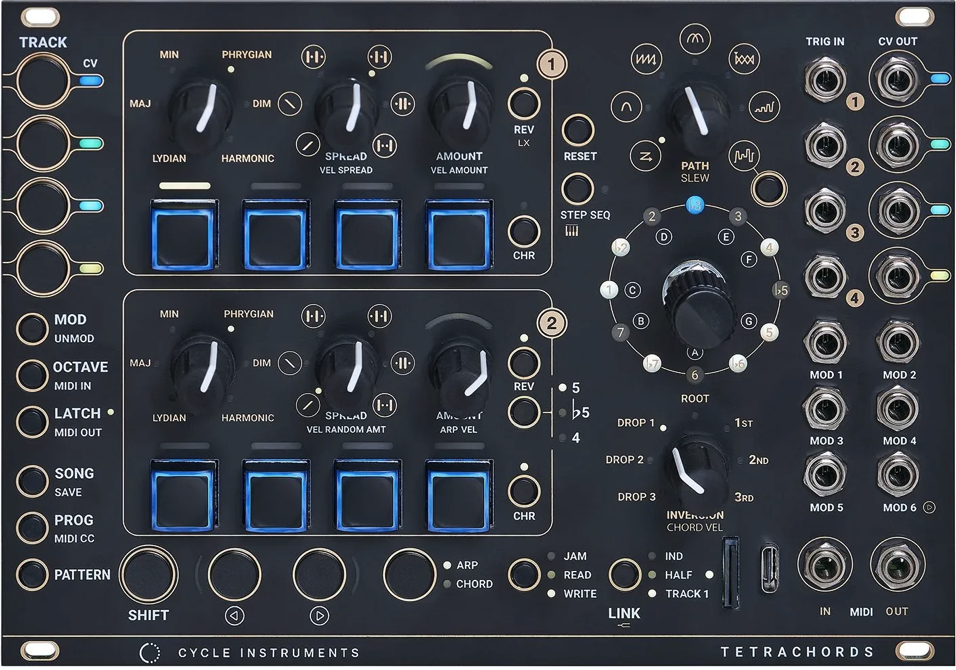Viewport: 956px width, 670px height.
Task: Cycle the LINK mode button
Action: click(625, 574)
